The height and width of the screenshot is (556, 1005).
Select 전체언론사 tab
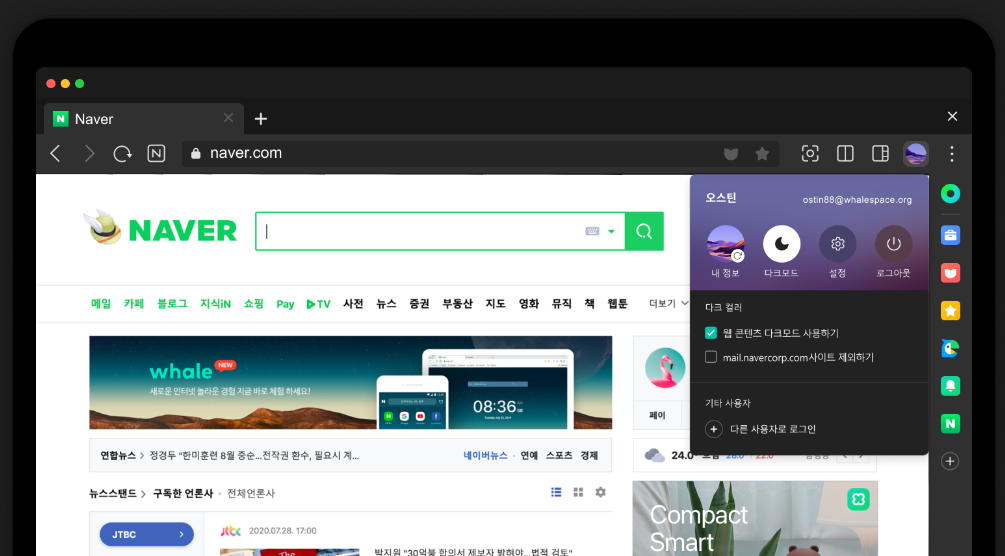(251, 493)
